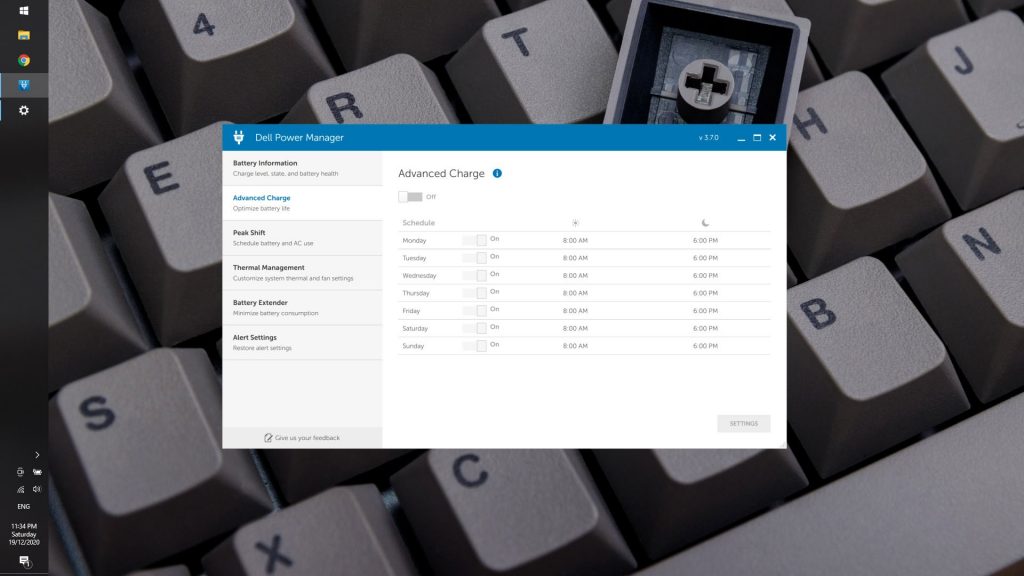The width and height of the screenshot is (1024, 576).
Task: Maximize the Dell Power Manager window
Action: coord(757,138)
